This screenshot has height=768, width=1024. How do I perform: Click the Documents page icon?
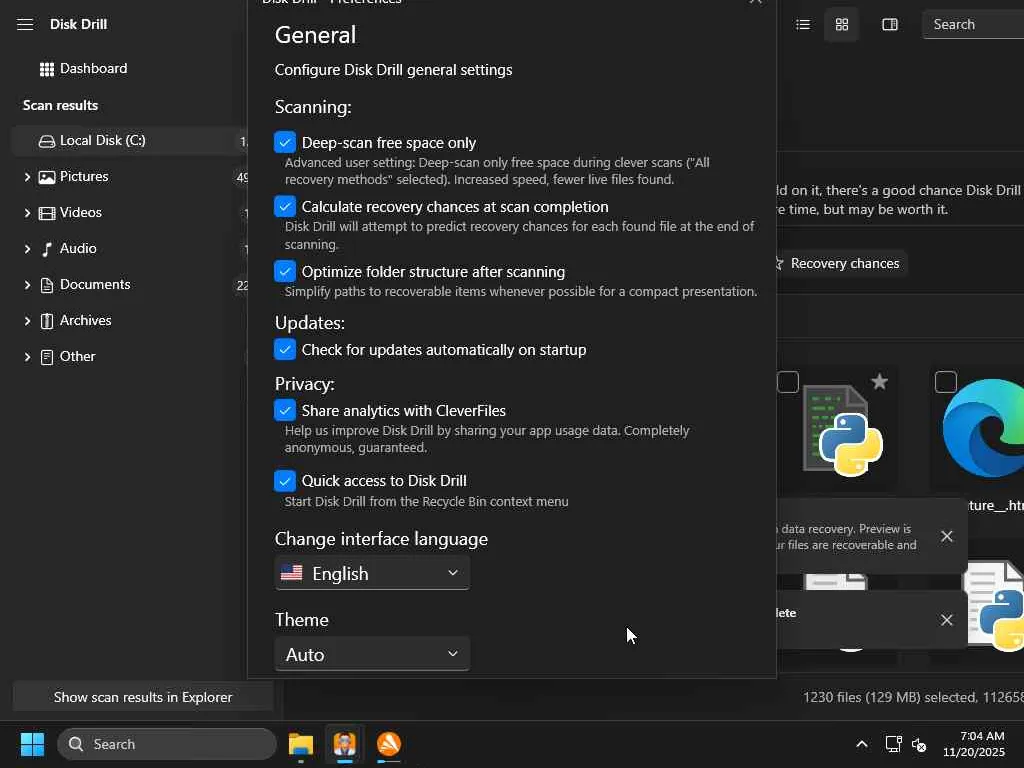pyautogui.click(x=46, y=285)
